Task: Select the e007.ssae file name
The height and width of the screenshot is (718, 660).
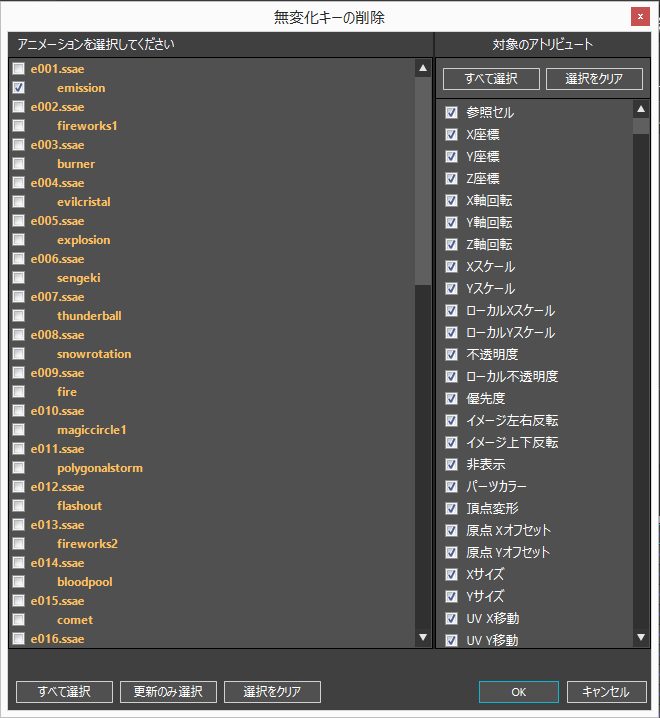Action: coord(57,297)
